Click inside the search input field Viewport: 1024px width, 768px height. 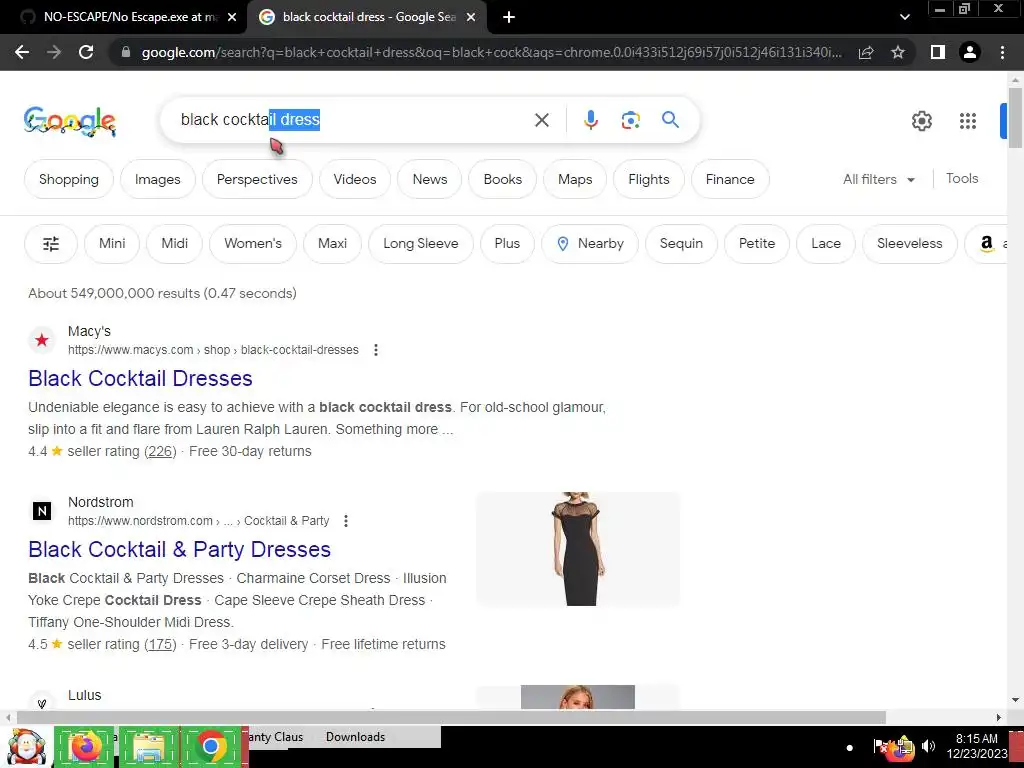tap(353, 120)
